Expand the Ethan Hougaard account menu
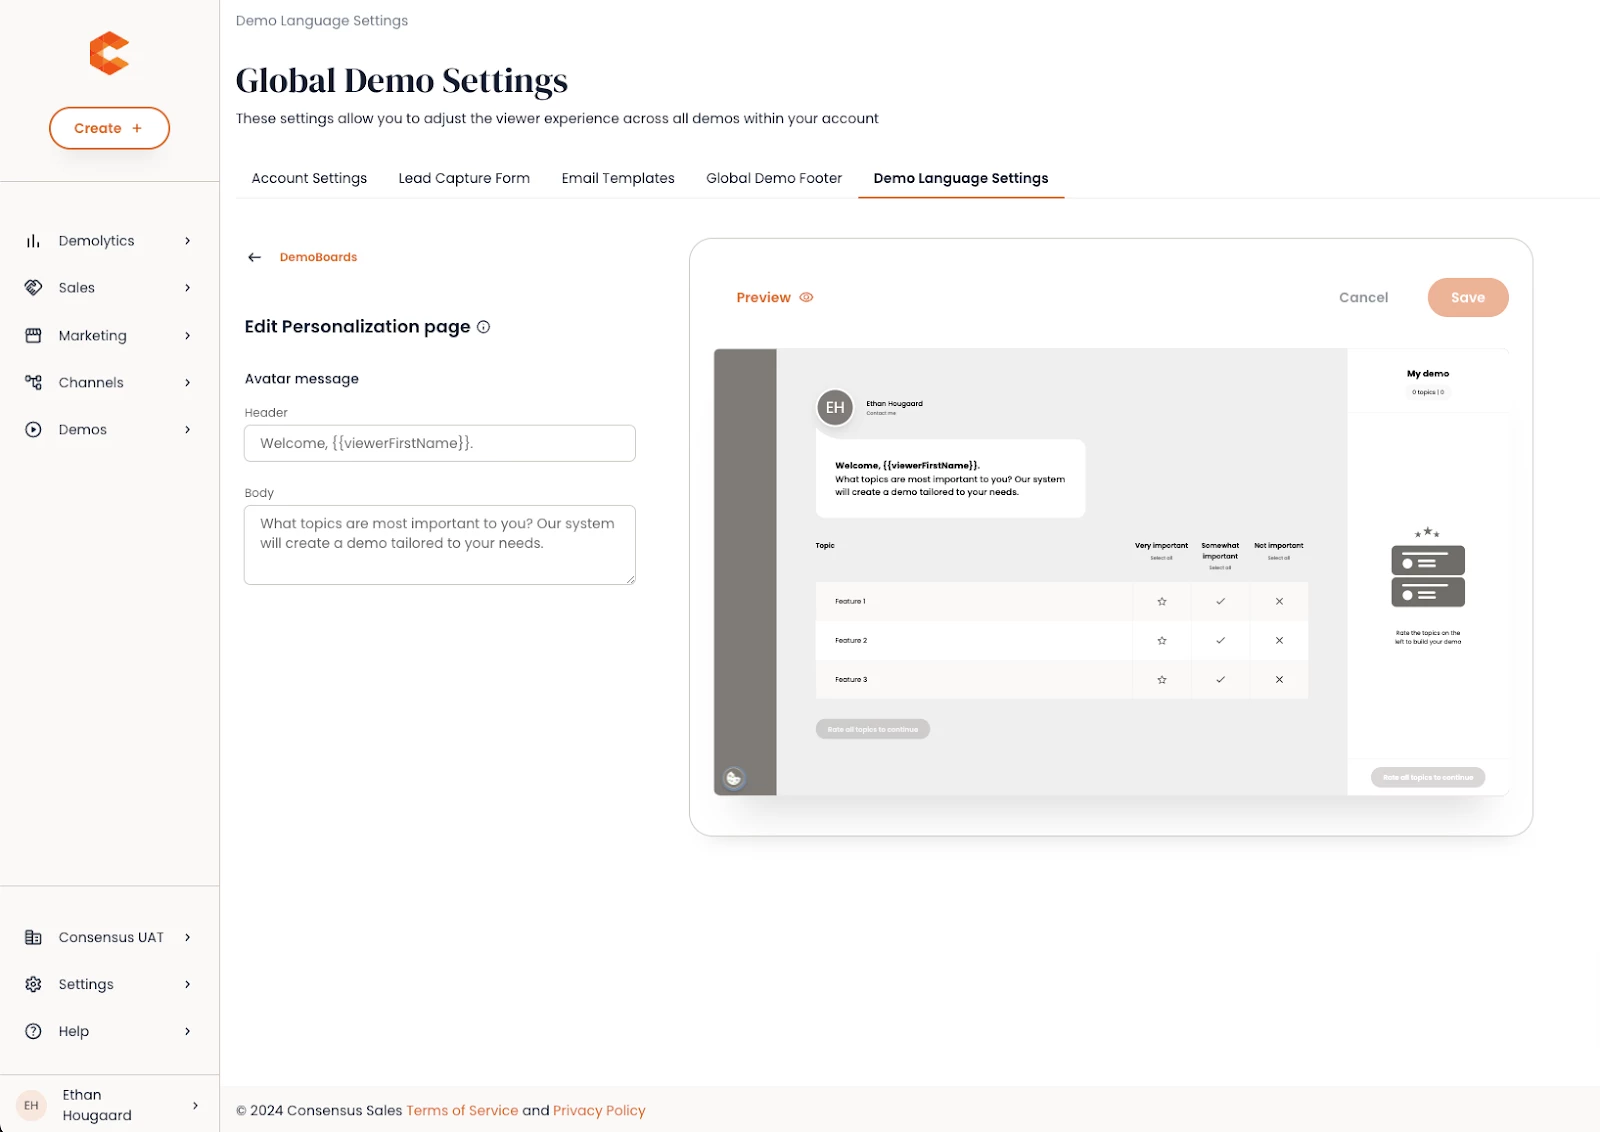 [x=195, y=1106]
